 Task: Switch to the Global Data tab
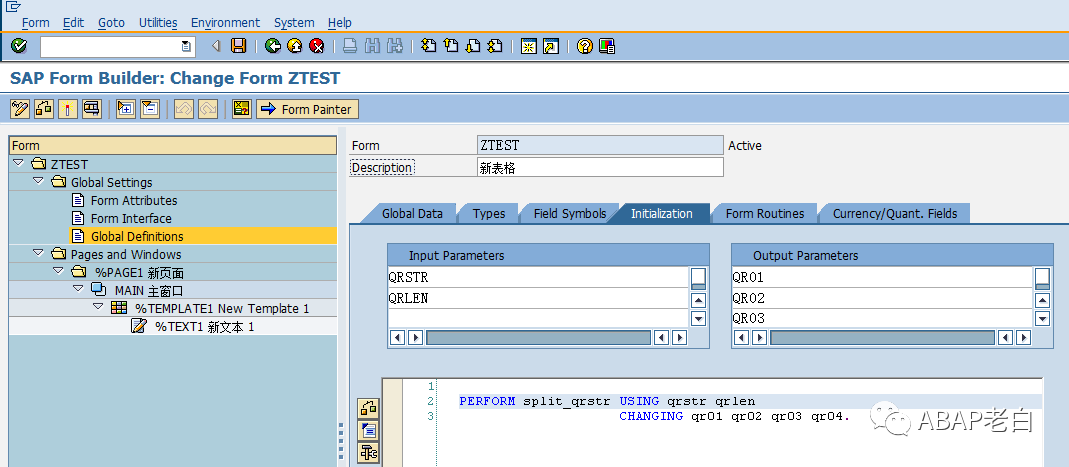(x=412, y=213)
